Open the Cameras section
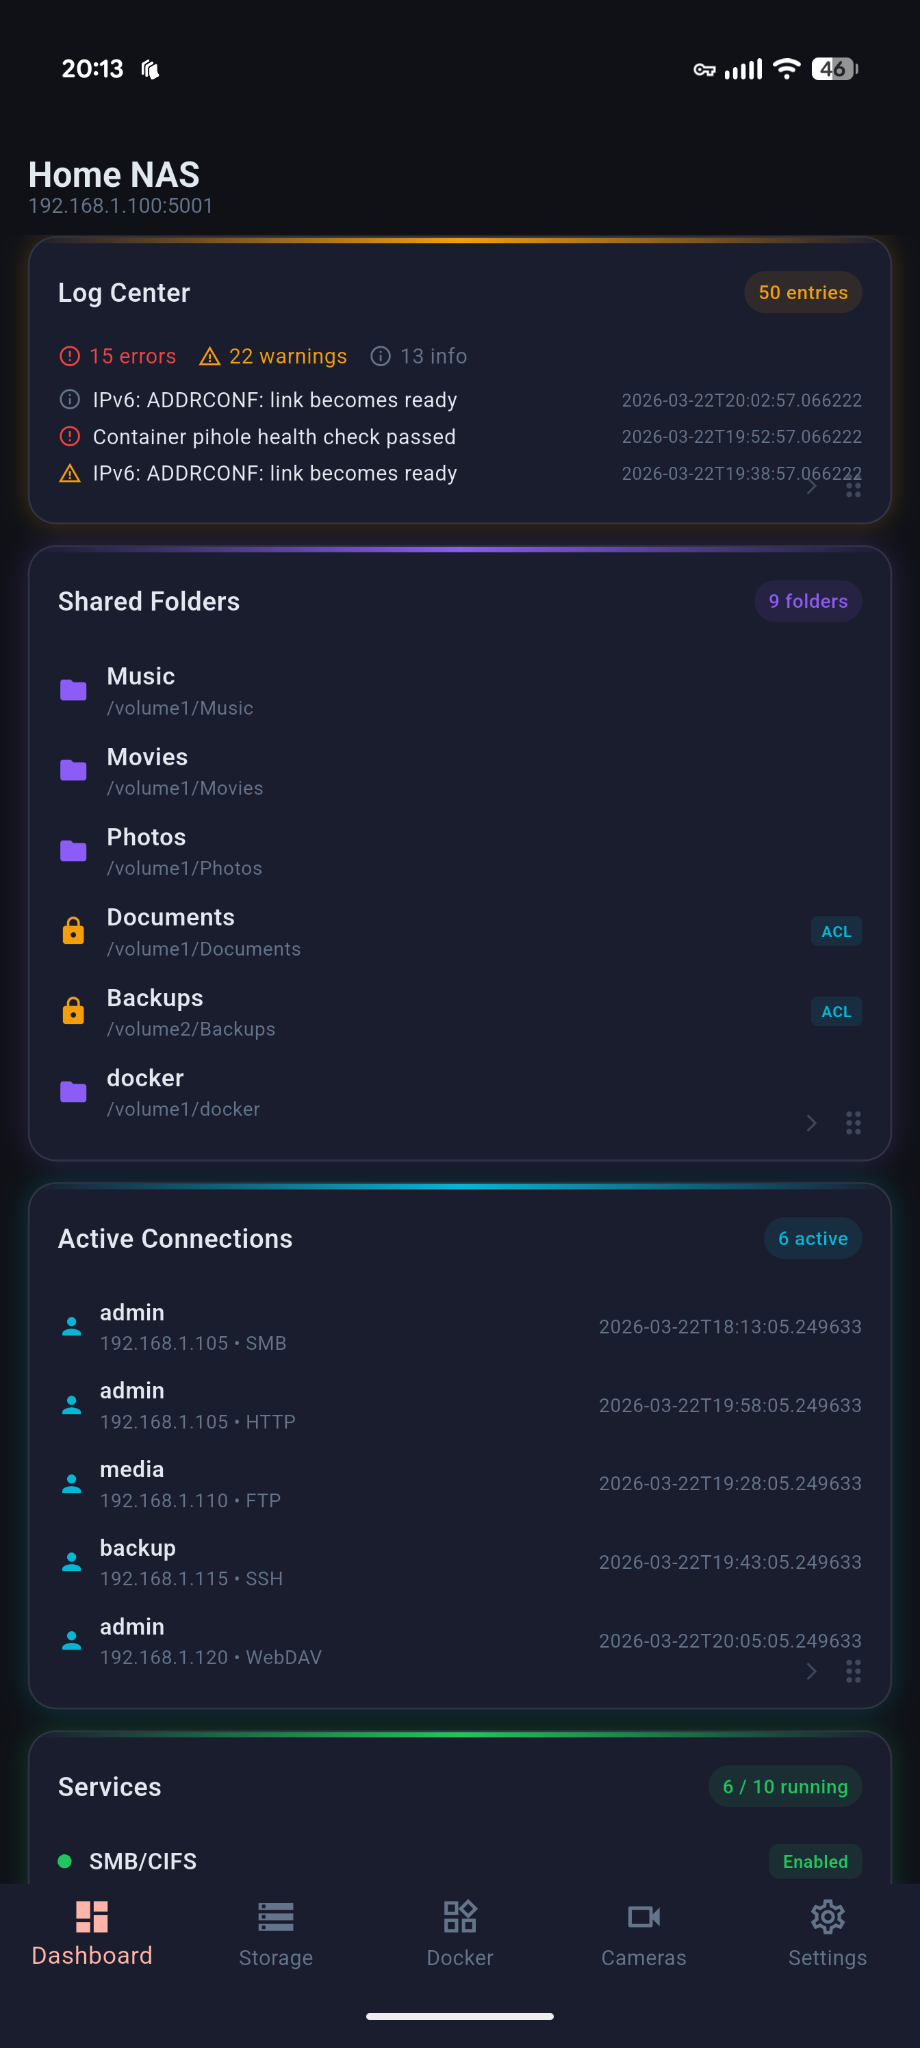920x2048 pixels. tap(643, 1934)
